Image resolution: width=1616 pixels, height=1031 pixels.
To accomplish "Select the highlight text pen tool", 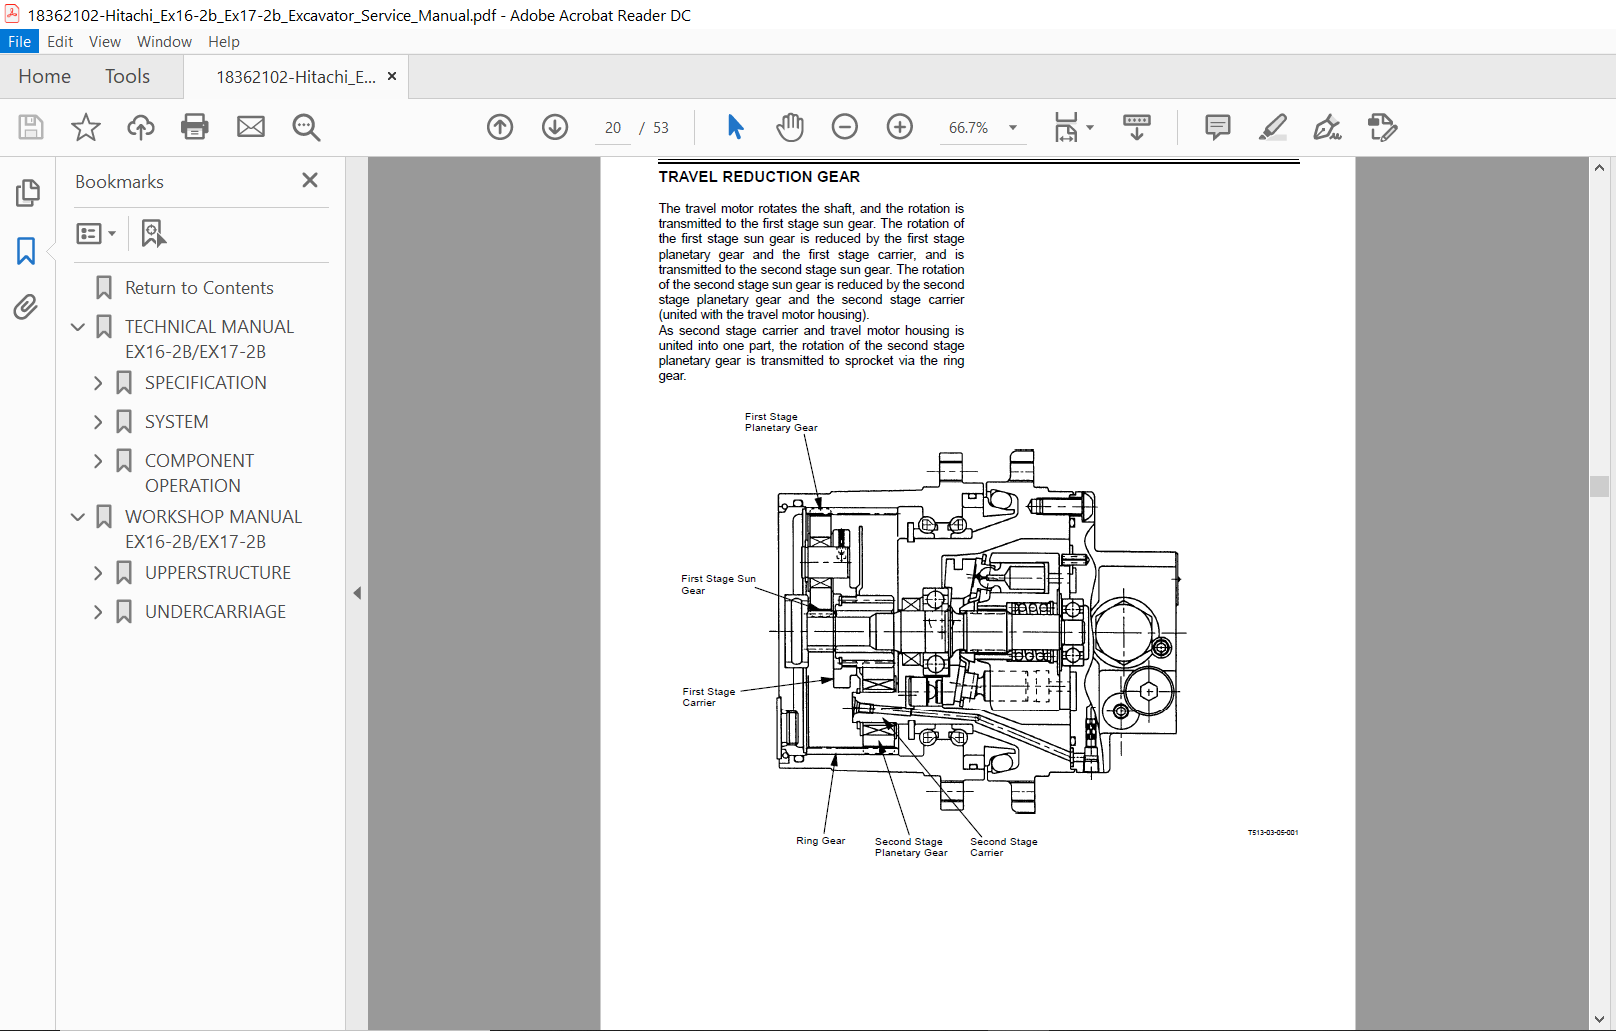I will (1273, 127).
